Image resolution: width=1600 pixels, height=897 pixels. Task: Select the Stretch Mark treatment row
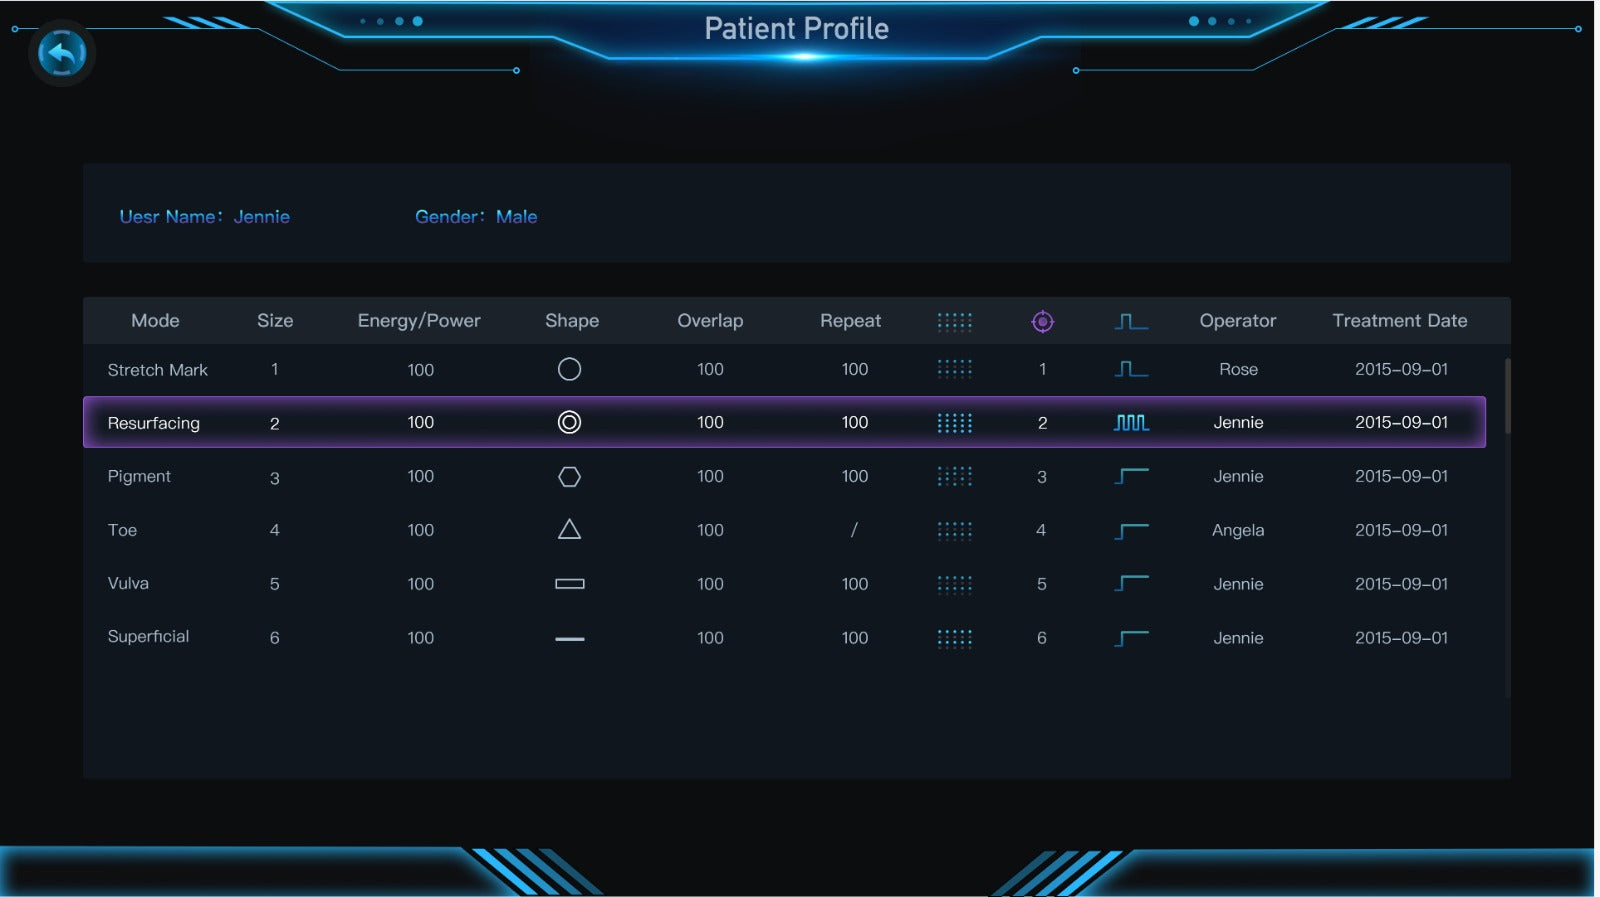point(157,370)
